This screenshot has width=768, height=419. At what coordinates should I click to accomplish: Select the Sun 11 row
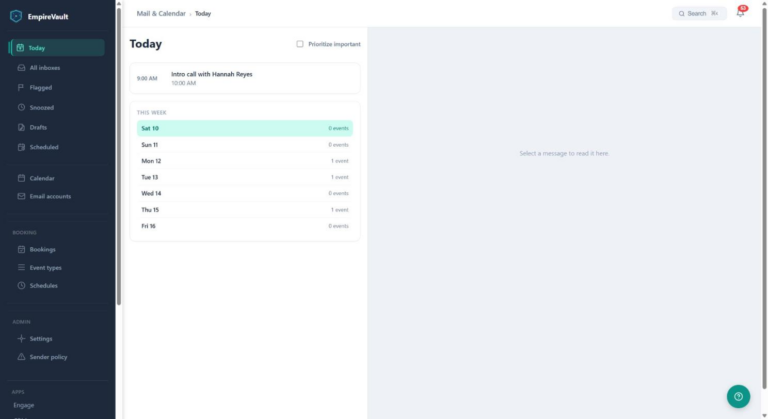[x=245, y=145]
